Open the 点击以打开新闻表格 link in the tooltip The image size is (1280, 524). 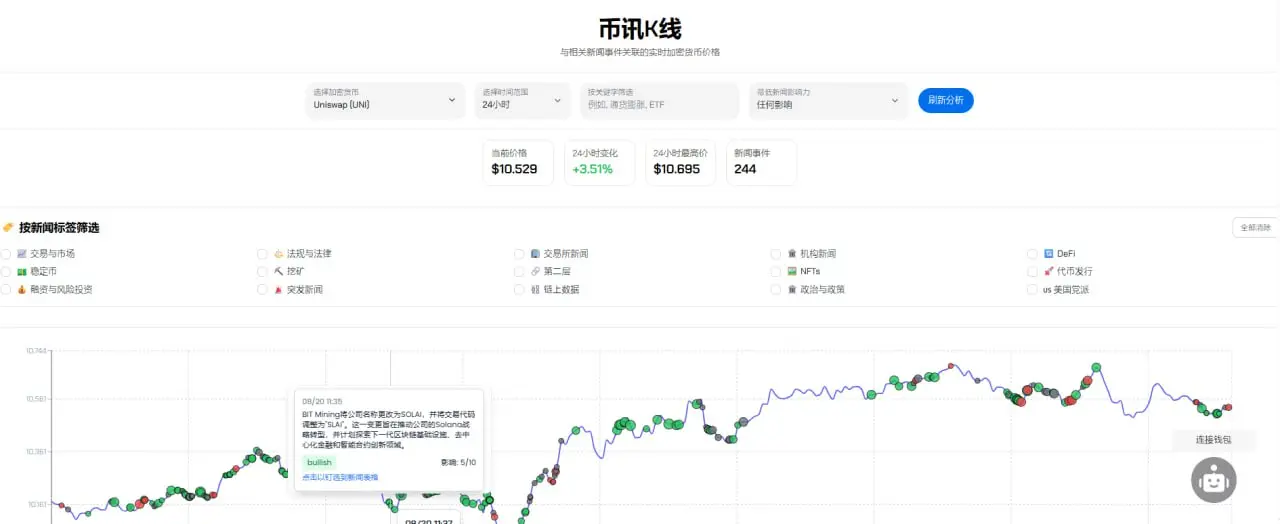(x=340, y=477)
